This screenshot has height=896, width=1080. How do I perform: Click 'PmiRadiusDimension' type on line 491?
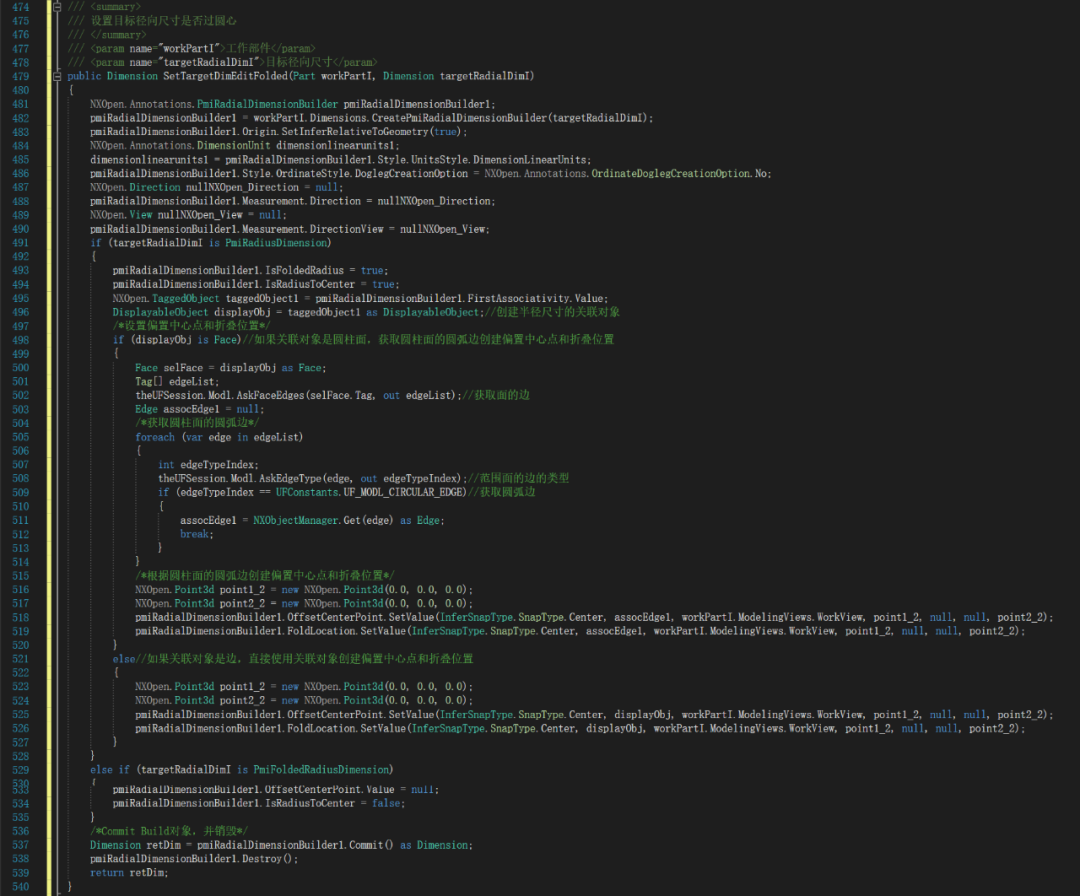276,242
